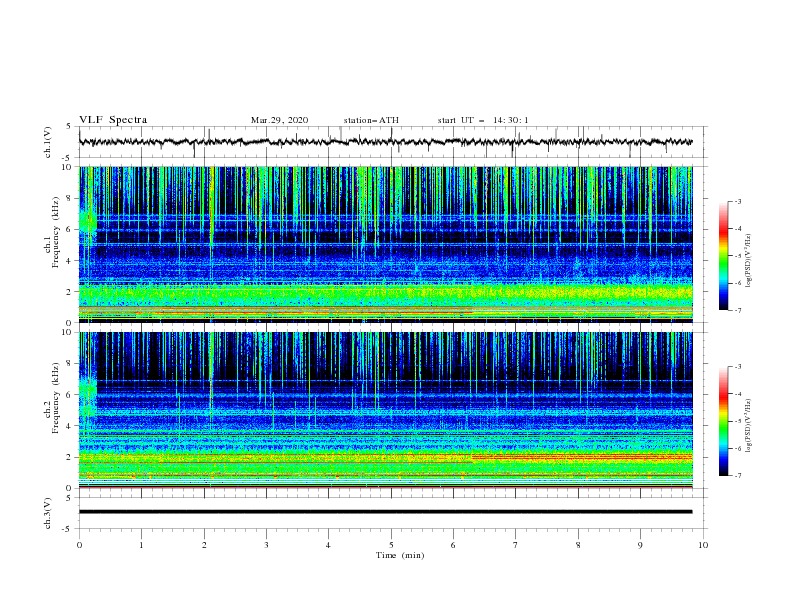Click the 'ch.1(V)' waveform axis label
Image resolution: width=792 pixels, height=612 pixels.
pos(48,142)
